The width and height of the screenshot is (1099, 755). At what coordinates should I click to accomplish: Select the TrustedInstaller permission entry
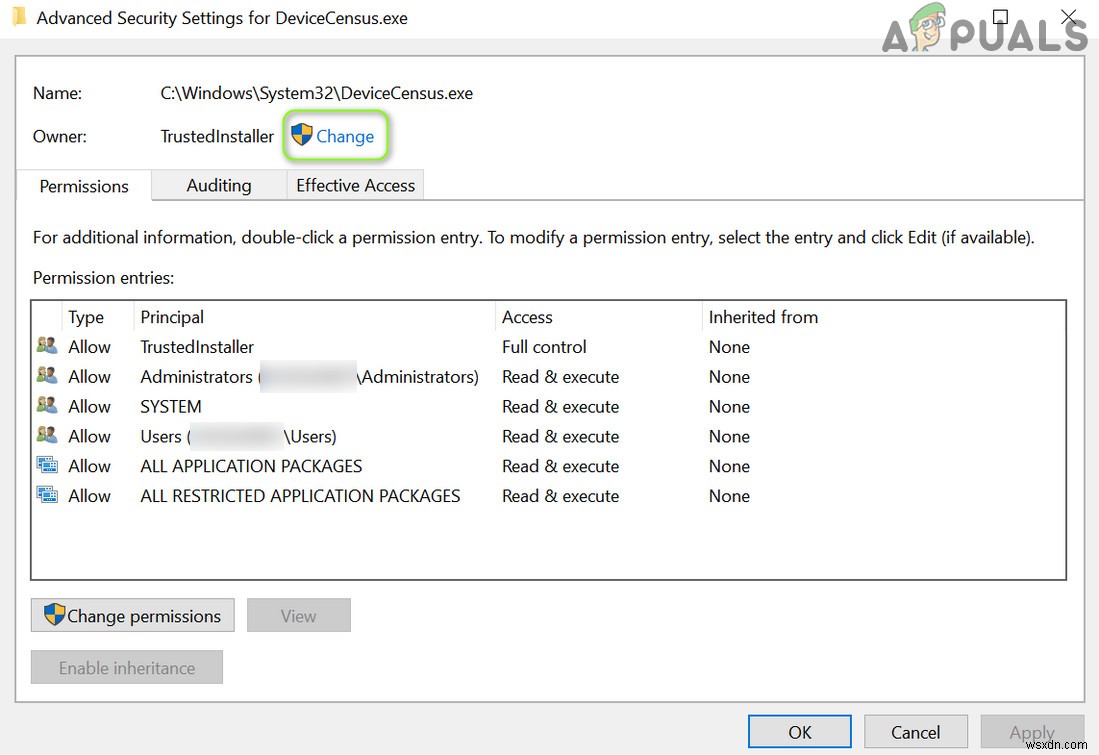point(549,346)
